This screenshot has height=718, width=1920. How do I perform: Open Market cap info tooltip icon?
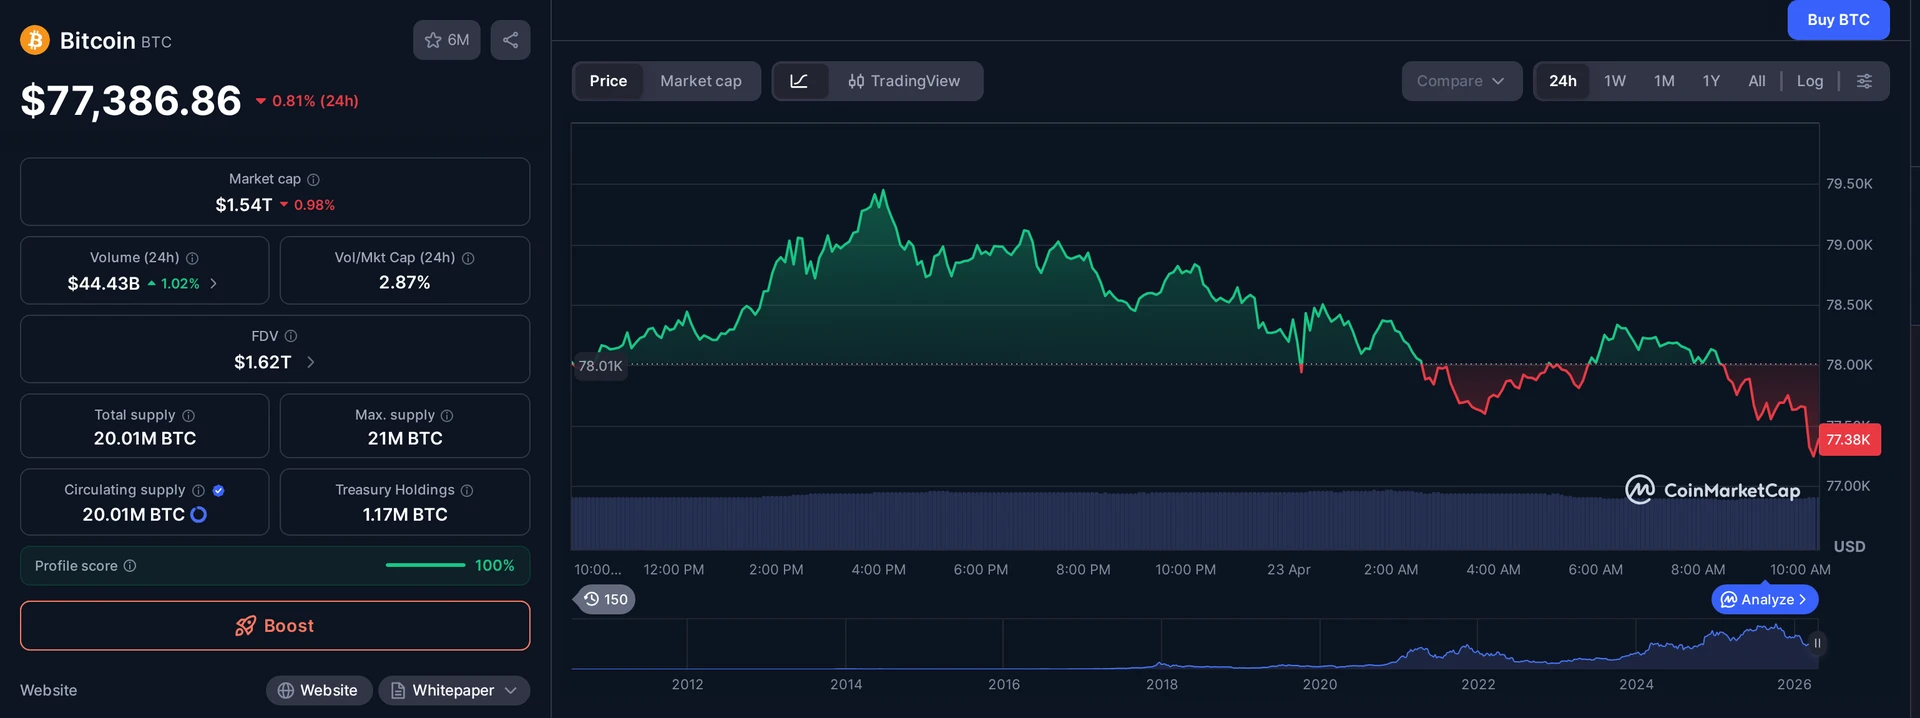tap(313, 179)
